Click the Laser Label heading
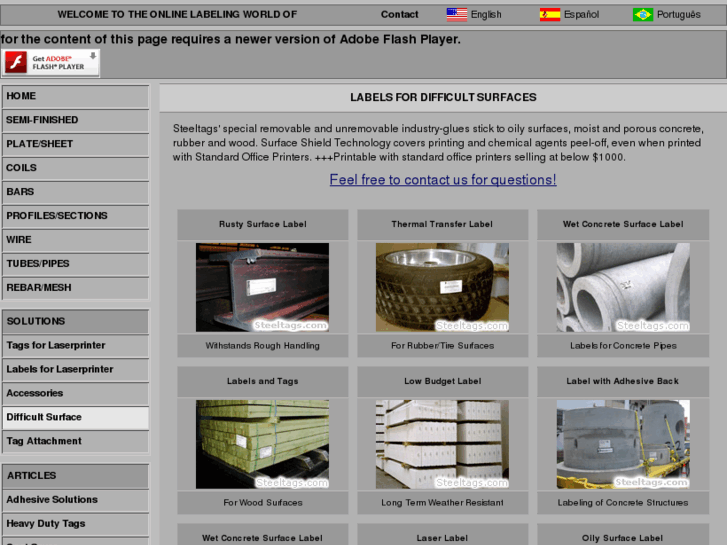The width and height of the screenshot is (727, 545). (442, 538)
